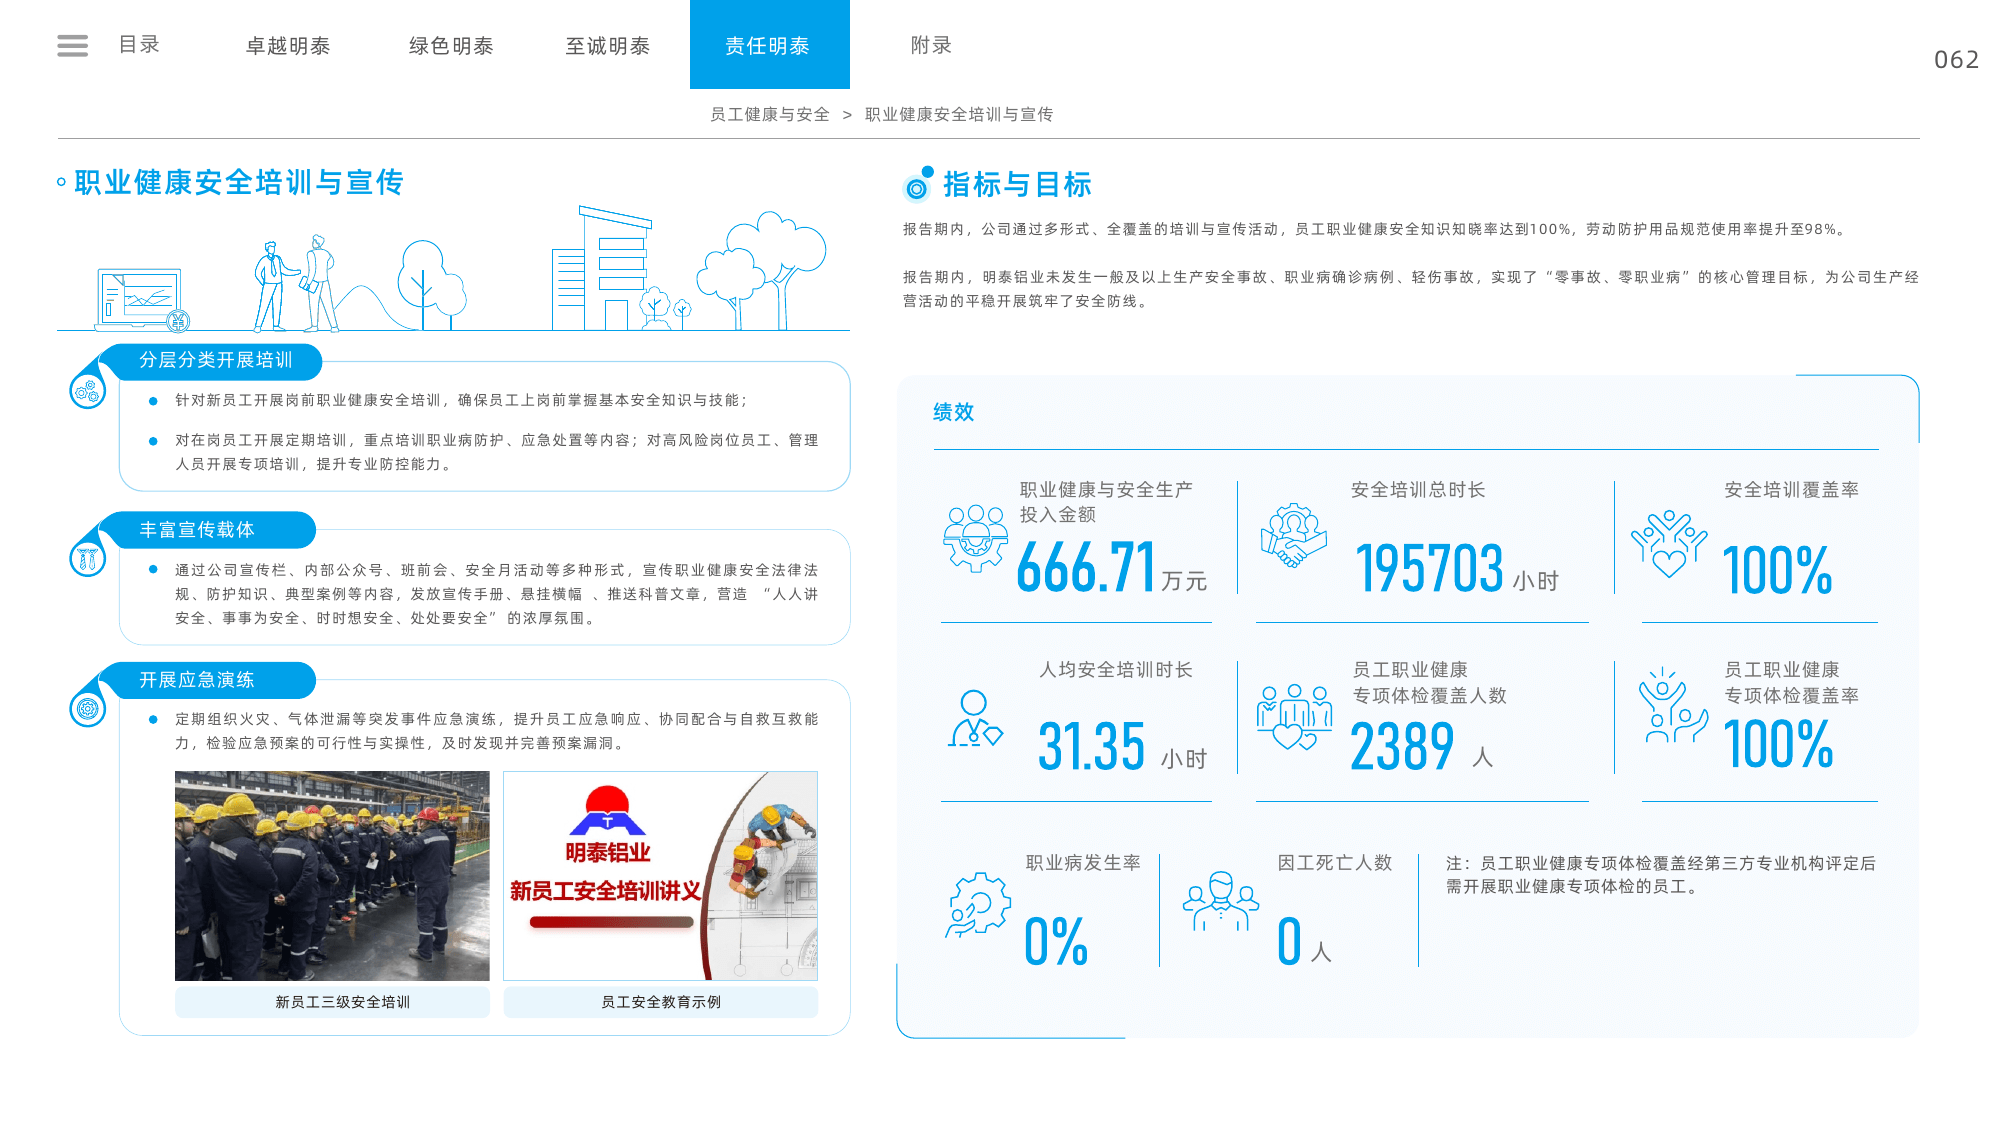Switch to the 卓越明泰 tab
Screen dimensions: 2008x1128
pyautogui.click(x=288, y=46)
